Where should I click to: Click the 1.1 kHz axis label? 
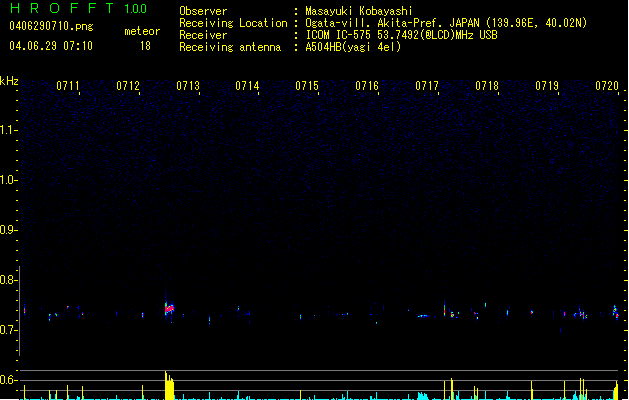tap(8, 130)
